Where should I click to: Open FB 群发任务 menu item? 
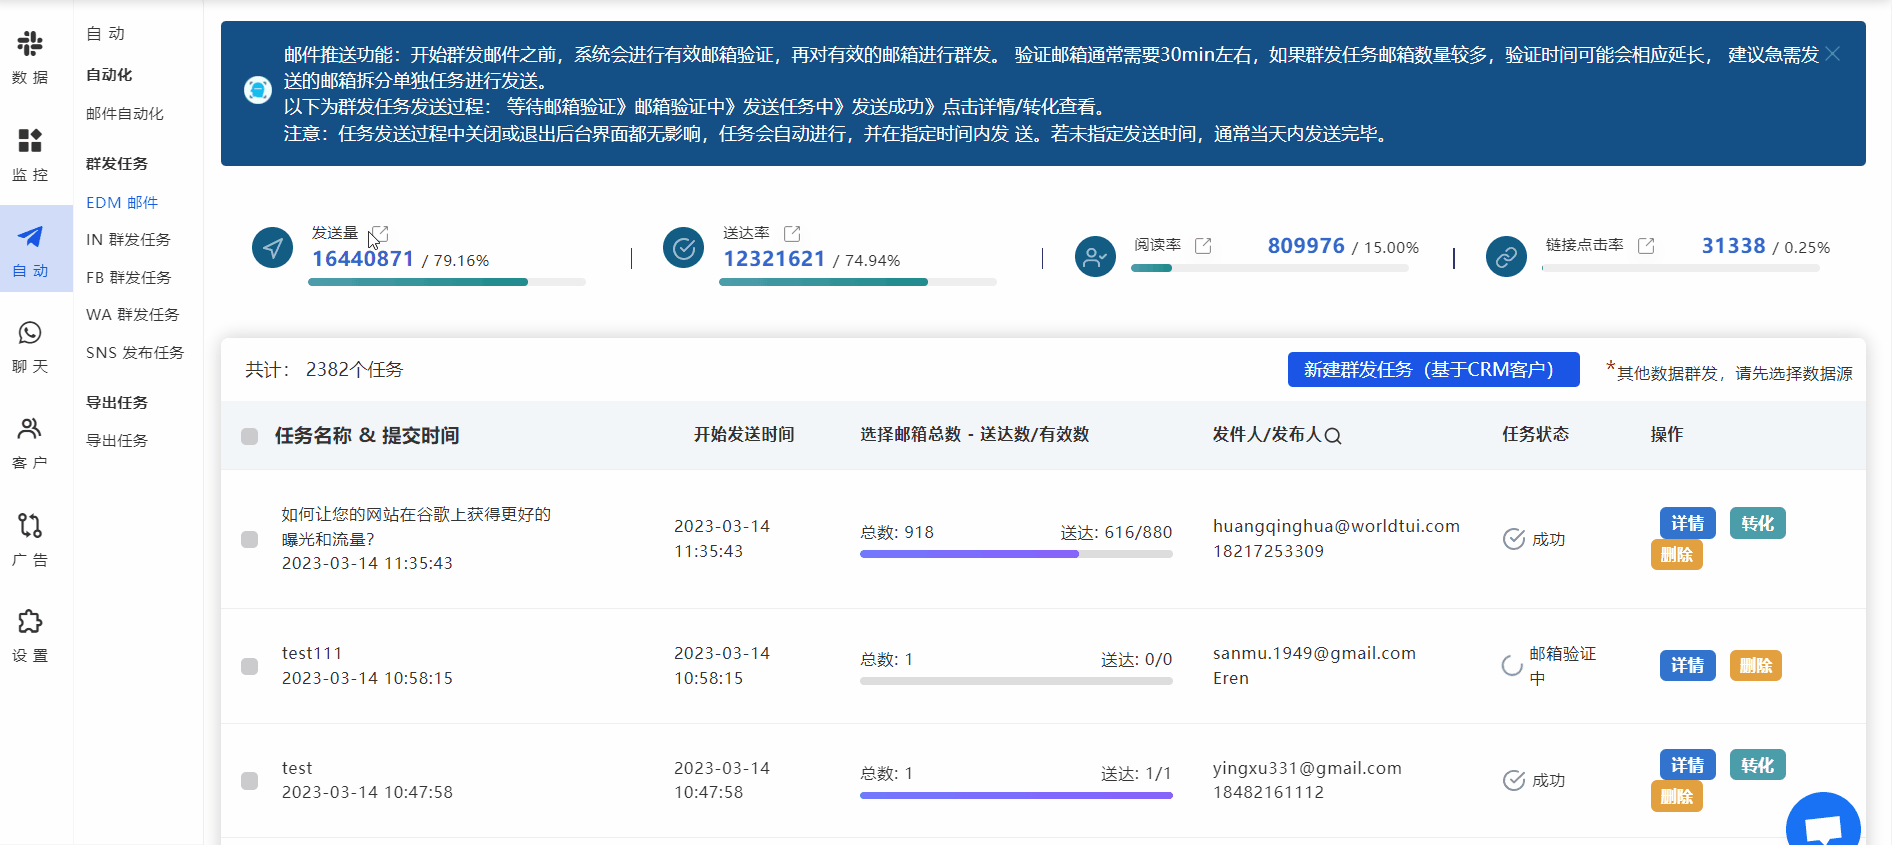click(128, 277)
